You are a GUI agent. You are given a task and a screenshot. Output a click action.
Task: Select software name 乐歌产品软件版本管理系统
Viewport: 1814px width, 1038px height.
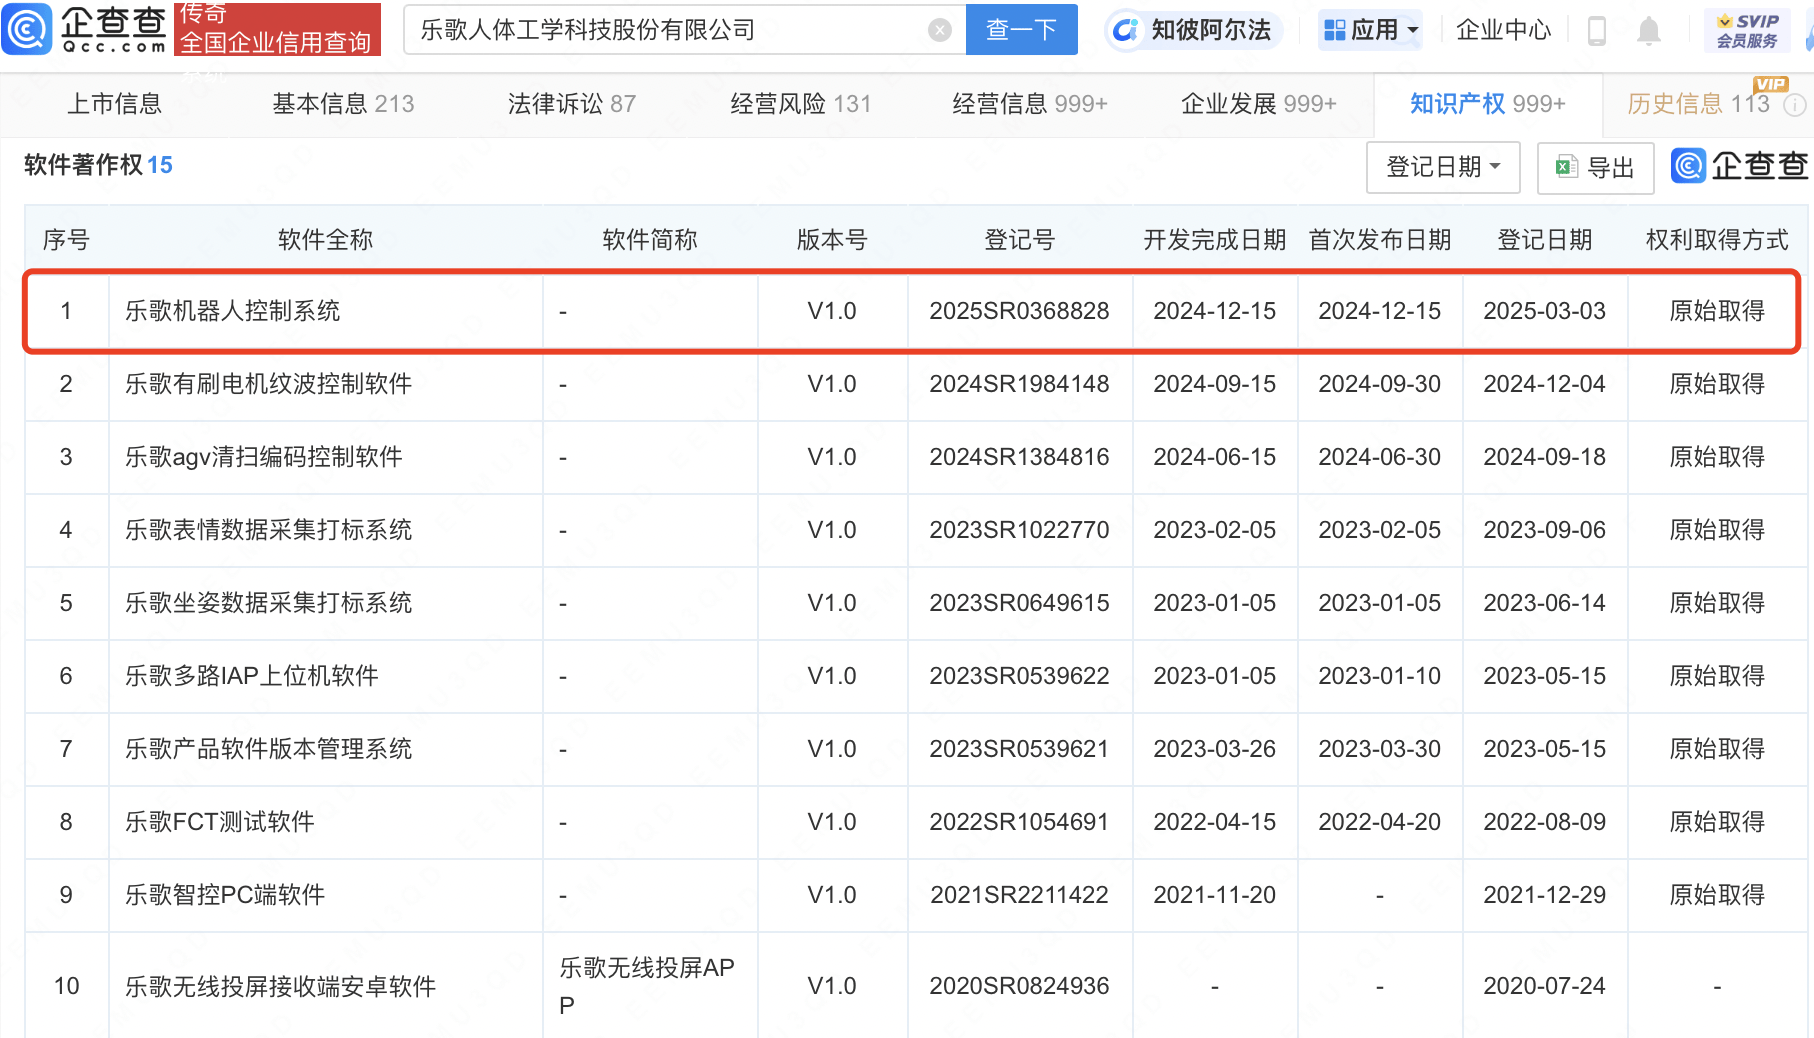[x=268, y=749]
